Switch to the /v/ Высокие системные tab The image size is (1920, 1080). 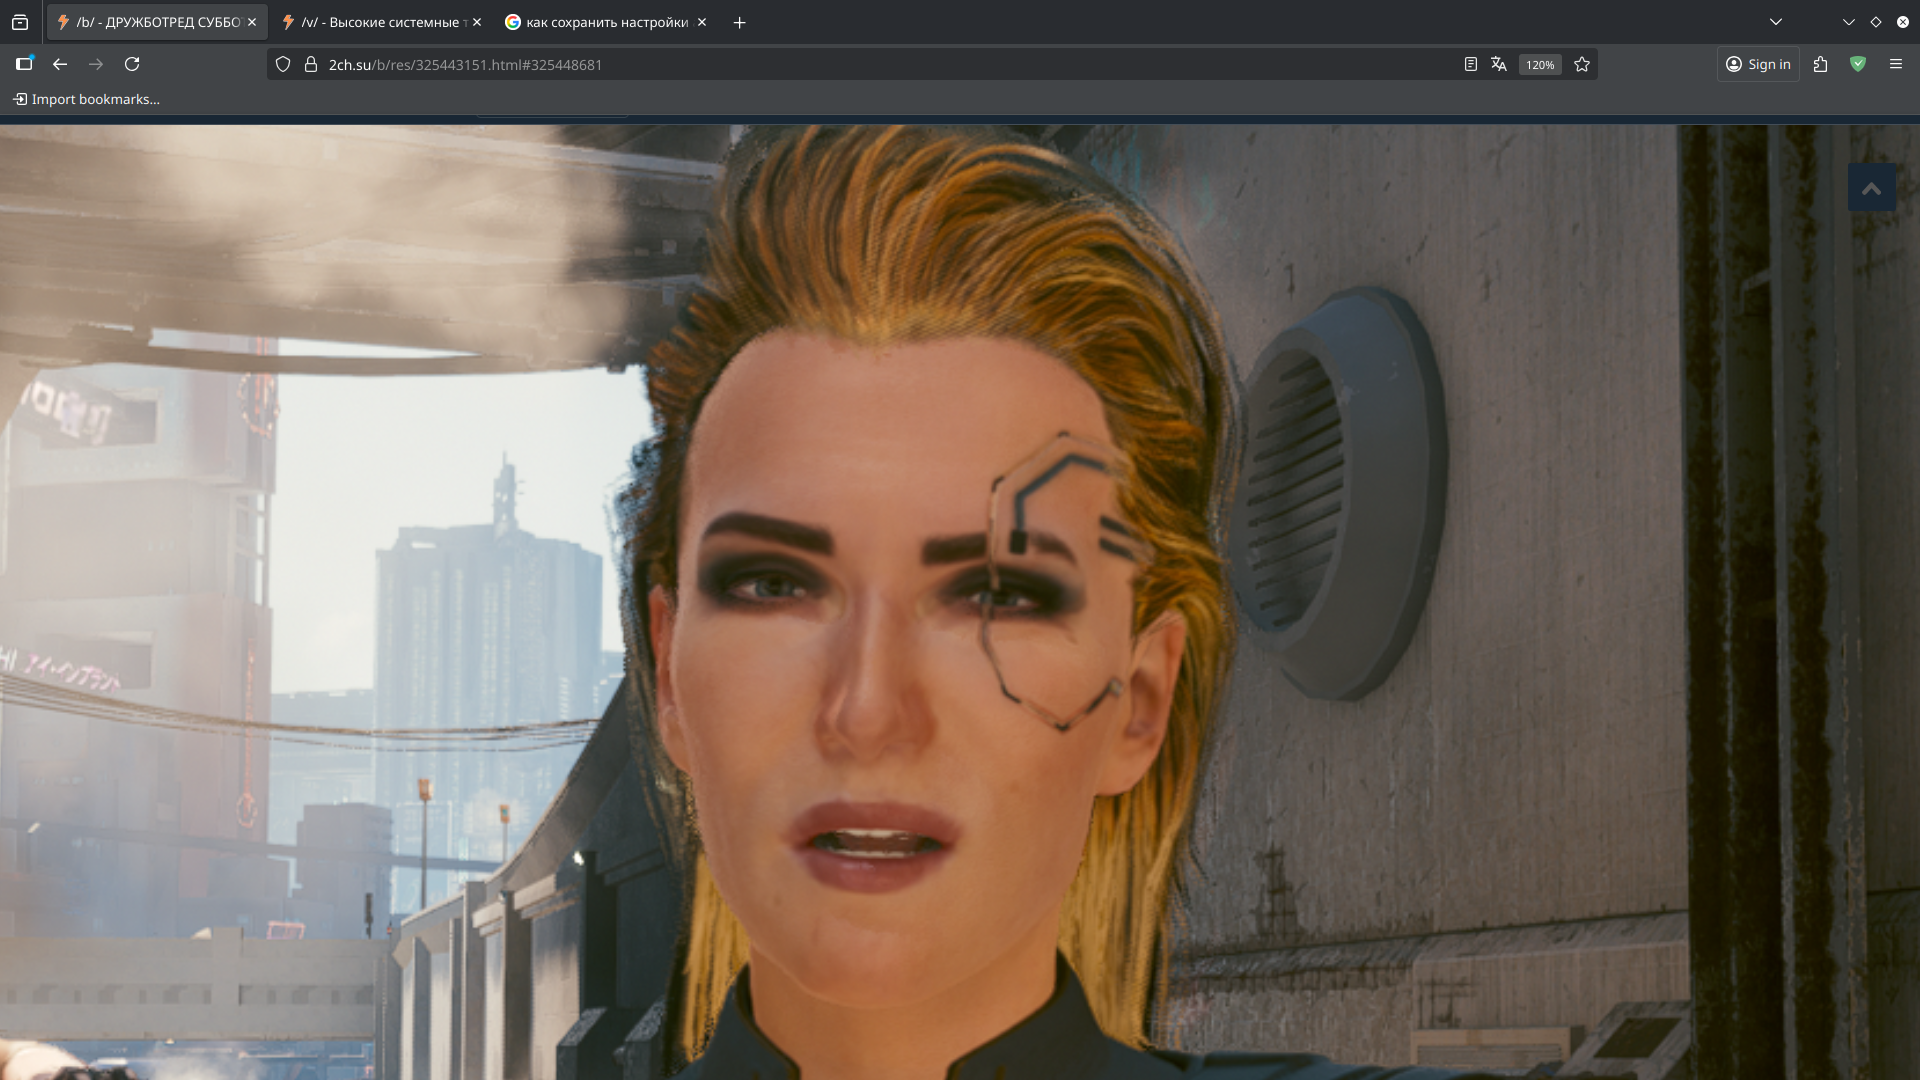coord(380,22)
